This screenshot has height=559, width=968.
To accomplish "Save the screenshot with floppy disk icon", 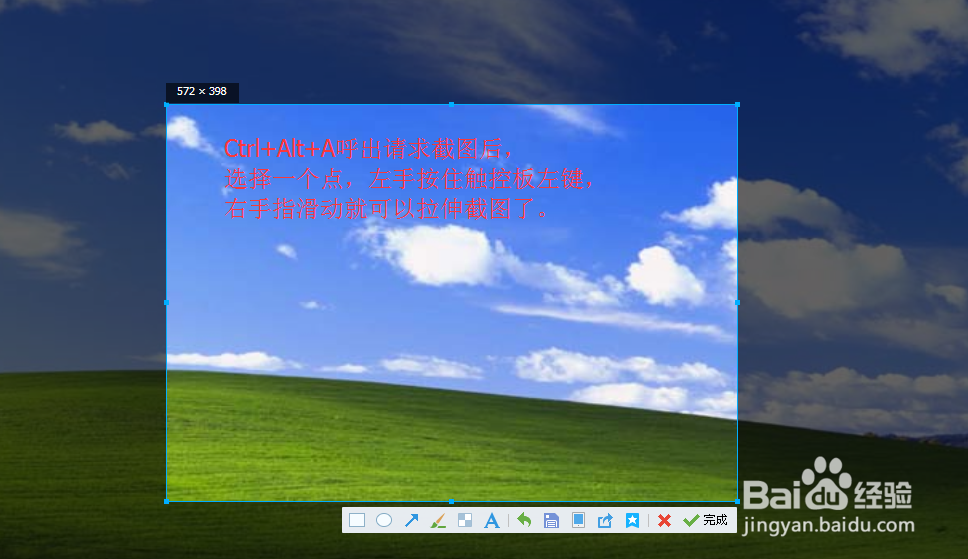I will (x=551, y=520).
